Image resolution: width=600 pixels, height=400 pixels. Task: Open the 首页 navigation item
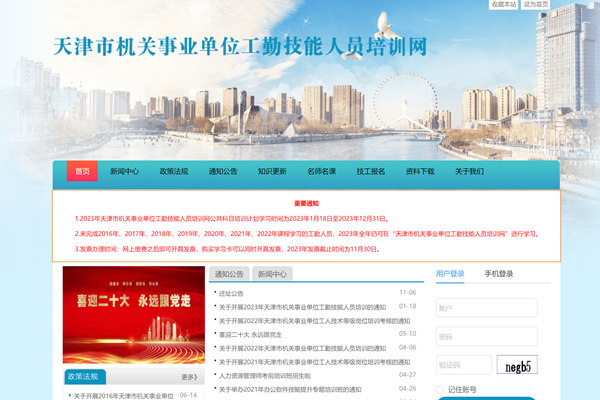click(x=82, y=171)
